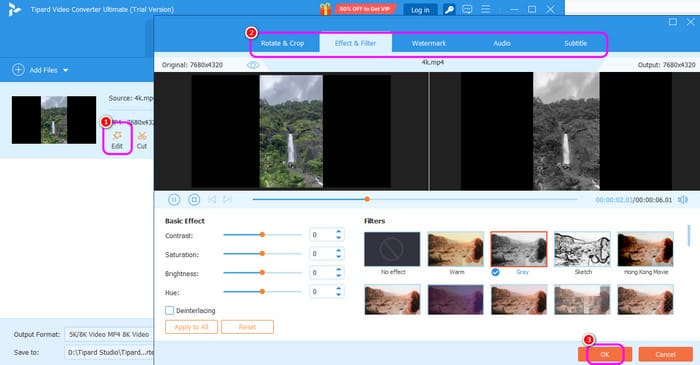The width and height of the screenshot is (700, 365).
Task: Click the Reset button
Action: [x=247, y=327]
